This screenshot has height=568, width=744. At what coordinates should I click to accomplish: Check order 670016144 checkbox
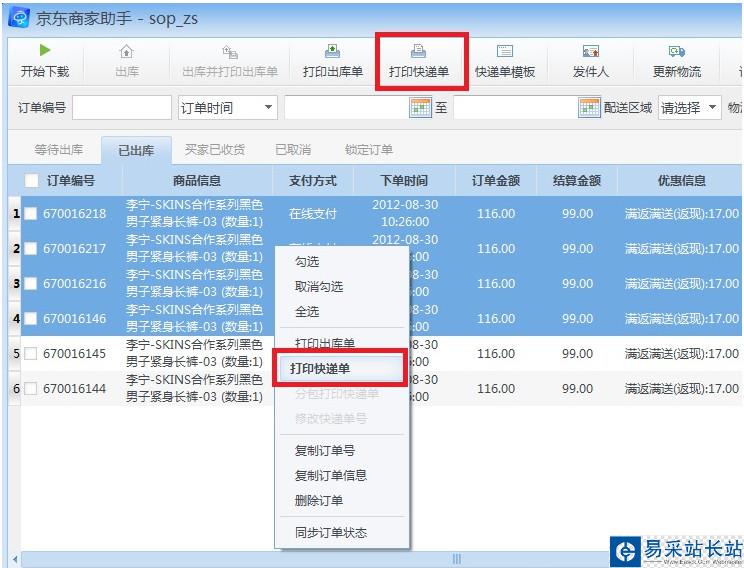[x=30, y=389]
